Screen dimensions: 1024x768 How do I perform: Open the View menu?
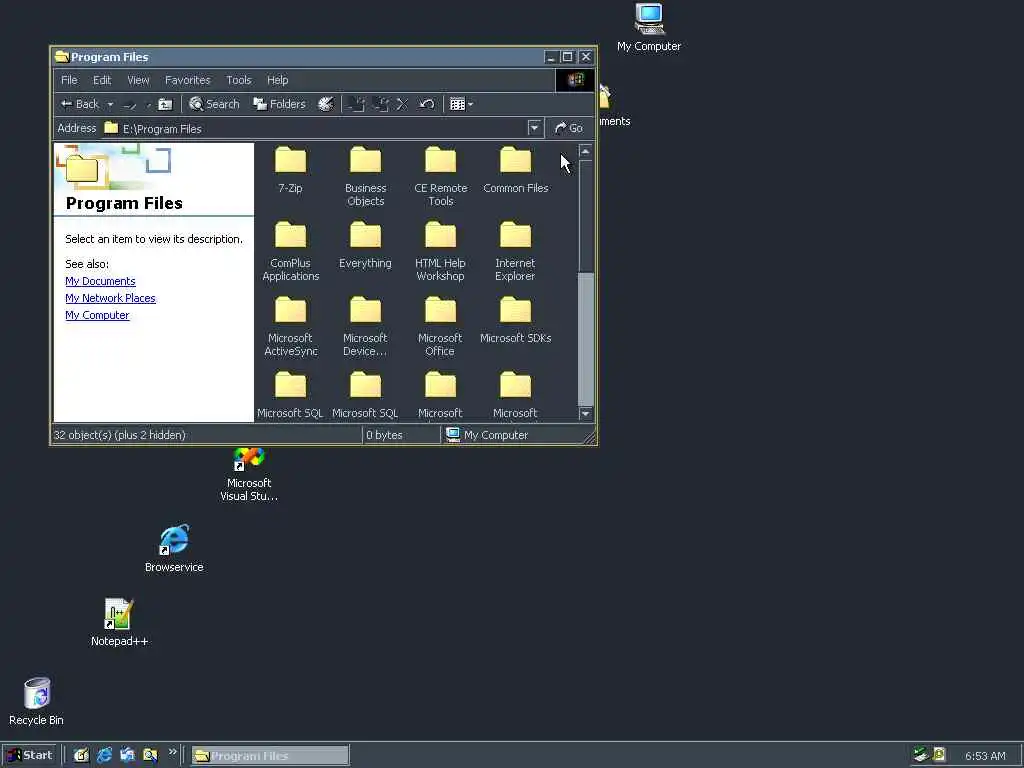(x=138, y=80)
